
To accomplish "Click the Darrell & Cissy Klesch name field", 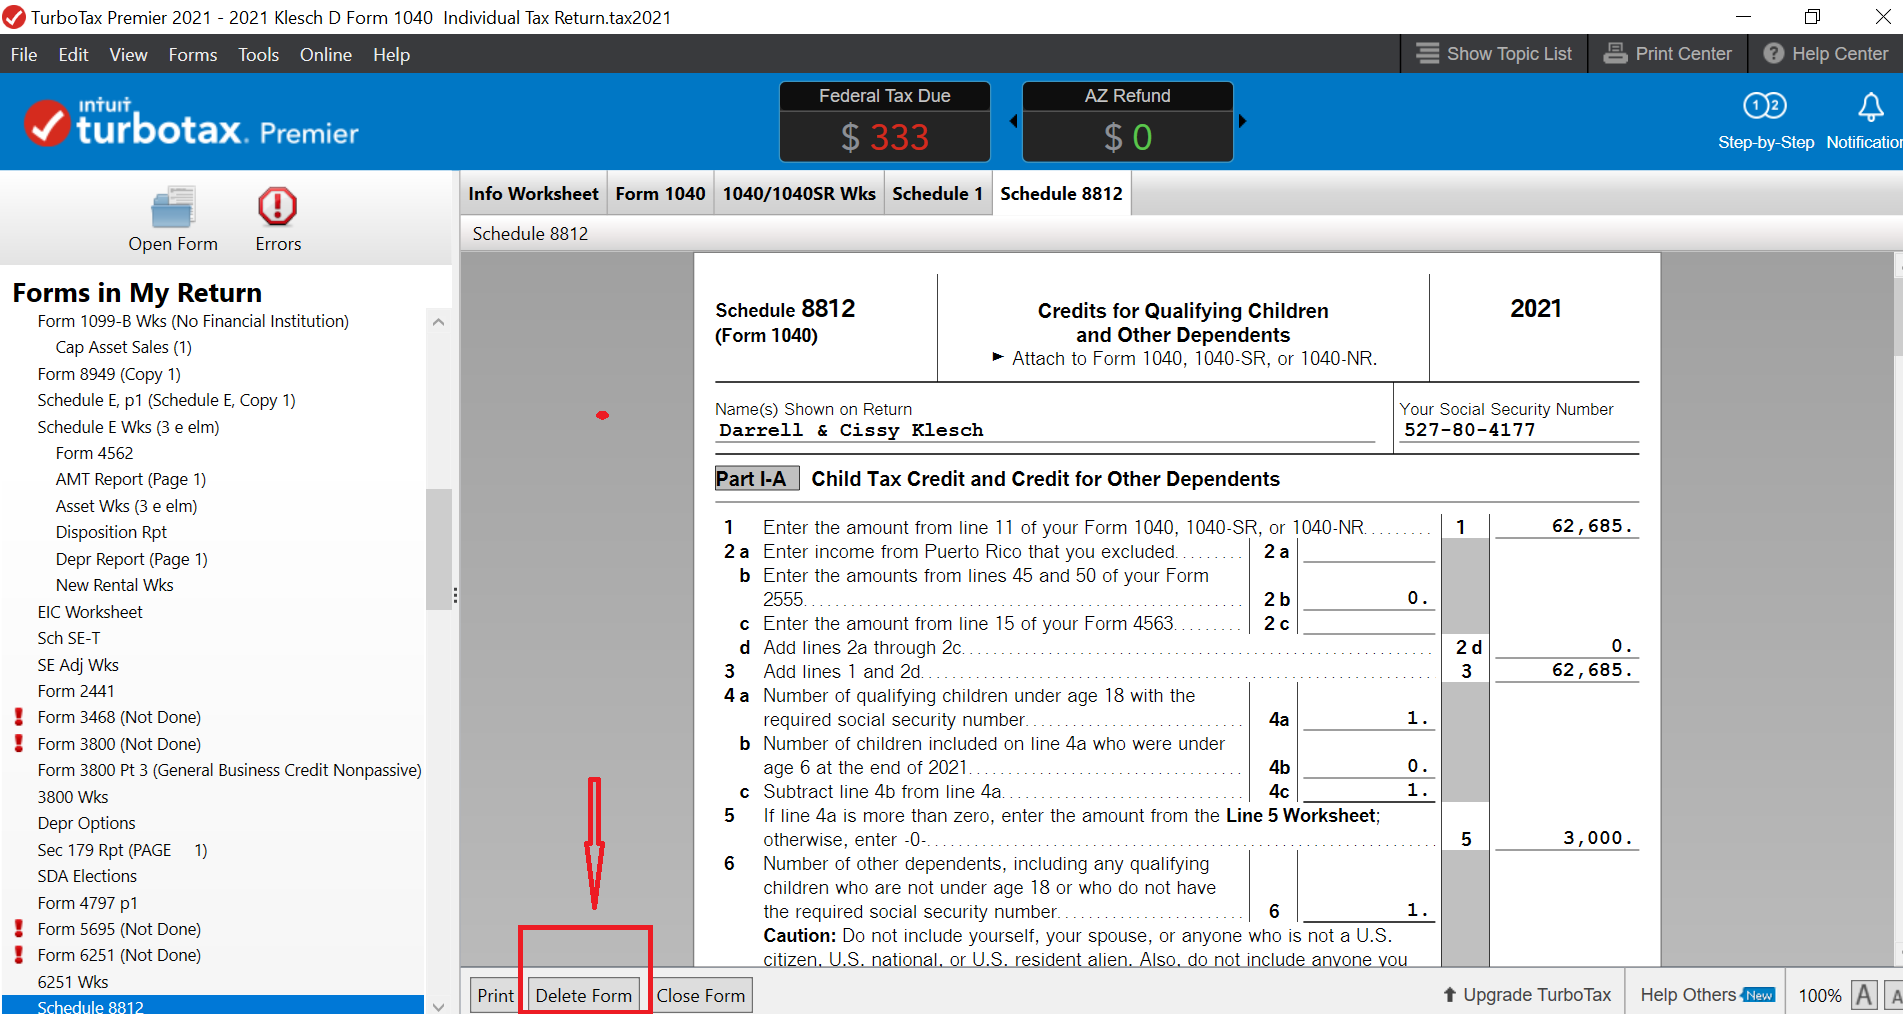I will point(1045,431).
